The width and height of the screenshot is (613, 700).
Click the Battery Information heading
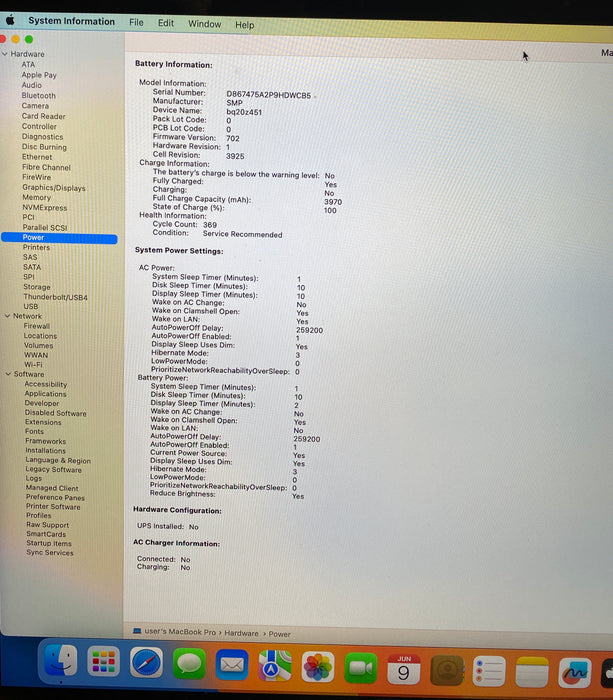pyautogui.click(x=174, y=65)
